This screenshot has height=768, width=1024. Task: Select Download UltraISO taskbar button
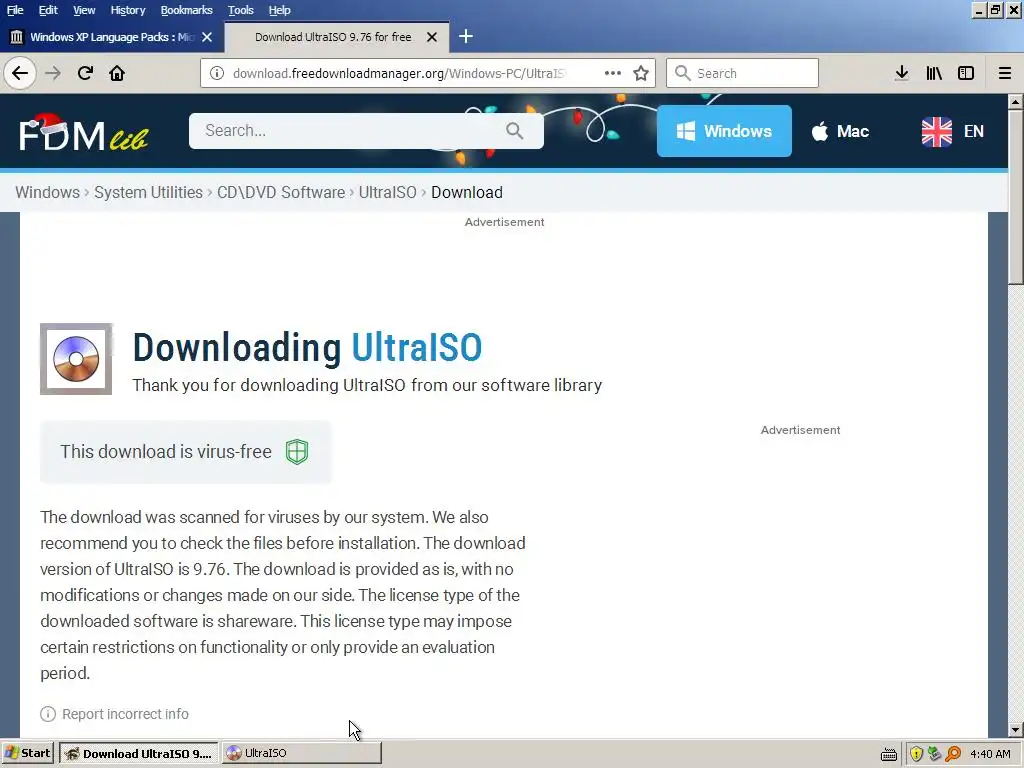[139, 753]
